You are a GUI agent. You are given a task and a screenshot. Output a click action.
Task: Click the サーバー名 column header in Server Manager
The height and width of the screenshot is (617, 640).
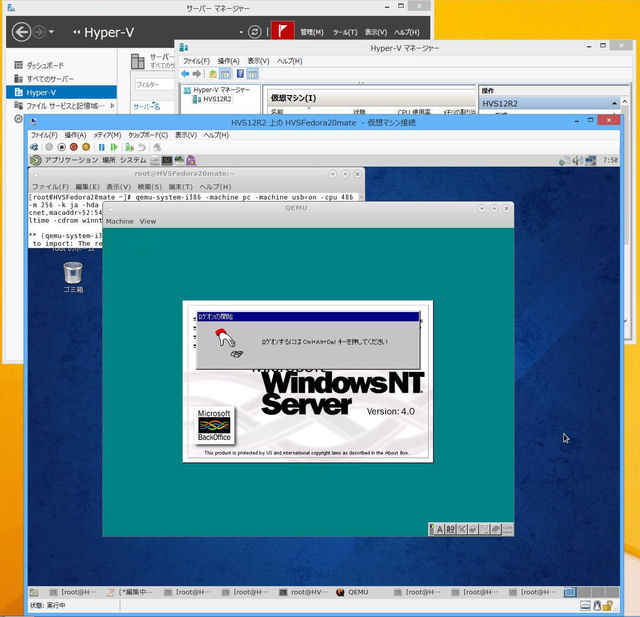click(147, 107)
